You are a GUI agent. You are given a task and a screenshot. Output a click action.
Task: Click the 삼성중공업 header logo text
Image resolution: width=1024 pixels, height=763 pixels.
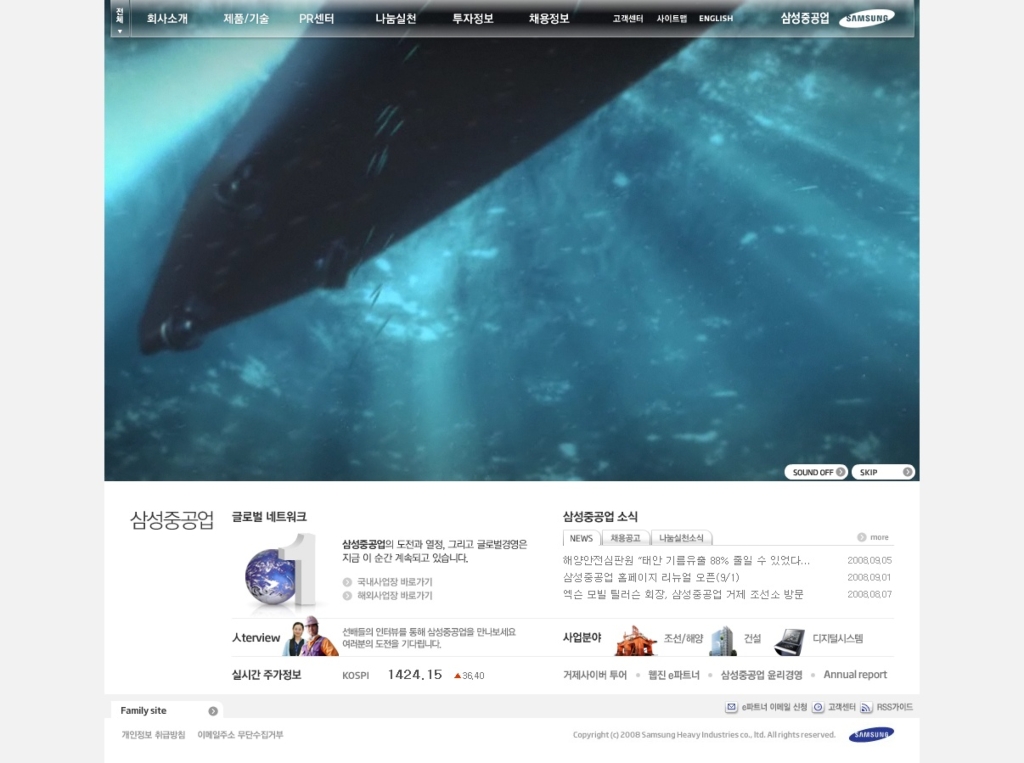point(805,18)
